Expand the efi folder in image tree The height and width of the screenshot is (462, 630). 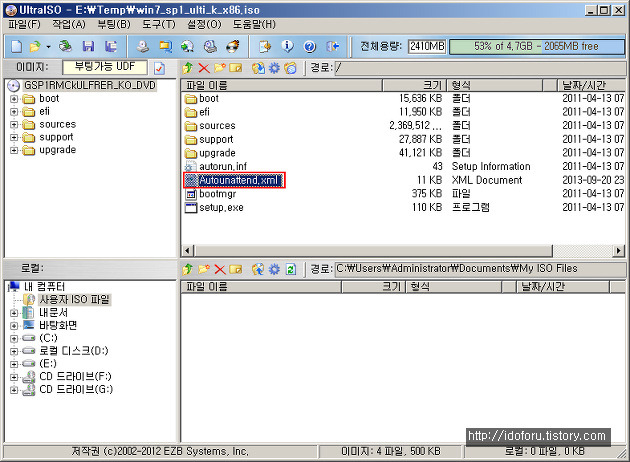point(14,112)
